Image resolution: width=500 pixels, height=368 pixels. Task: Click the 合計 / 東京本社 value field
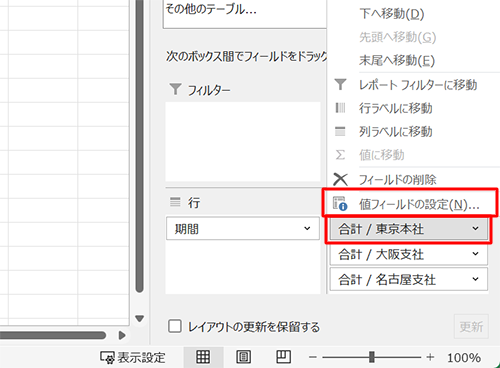pyautogui.click(x=408, y=229)
